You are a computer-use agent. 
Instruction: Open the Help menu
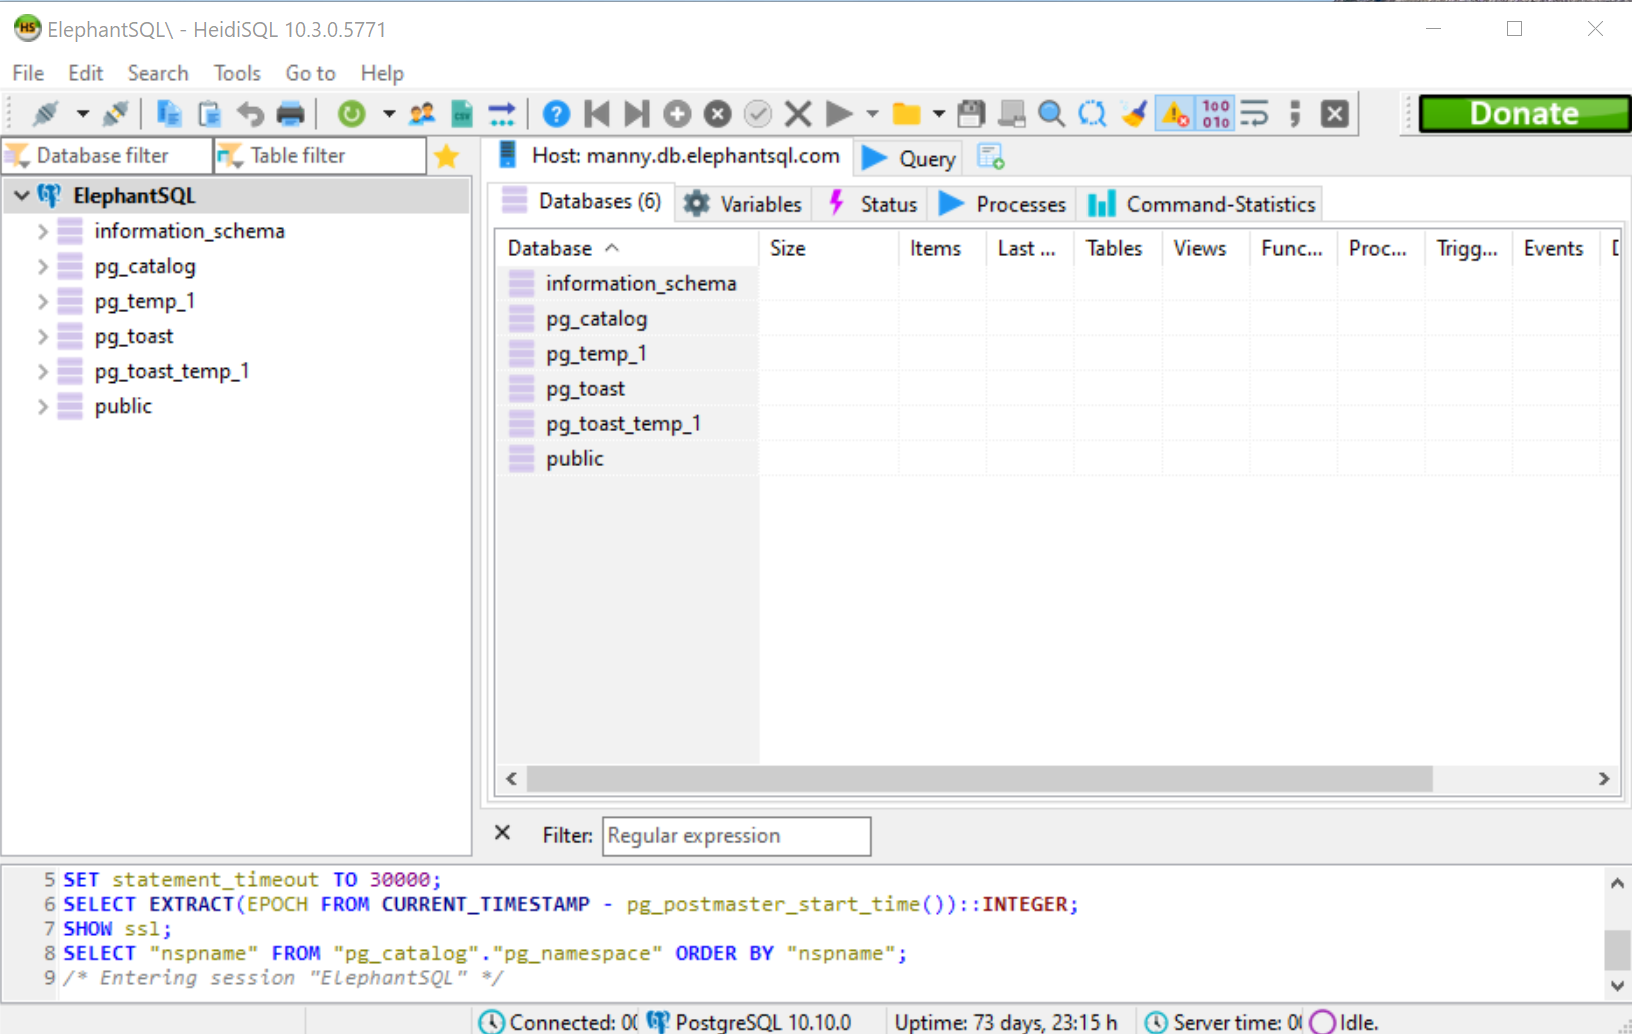[x=382, y=73]
